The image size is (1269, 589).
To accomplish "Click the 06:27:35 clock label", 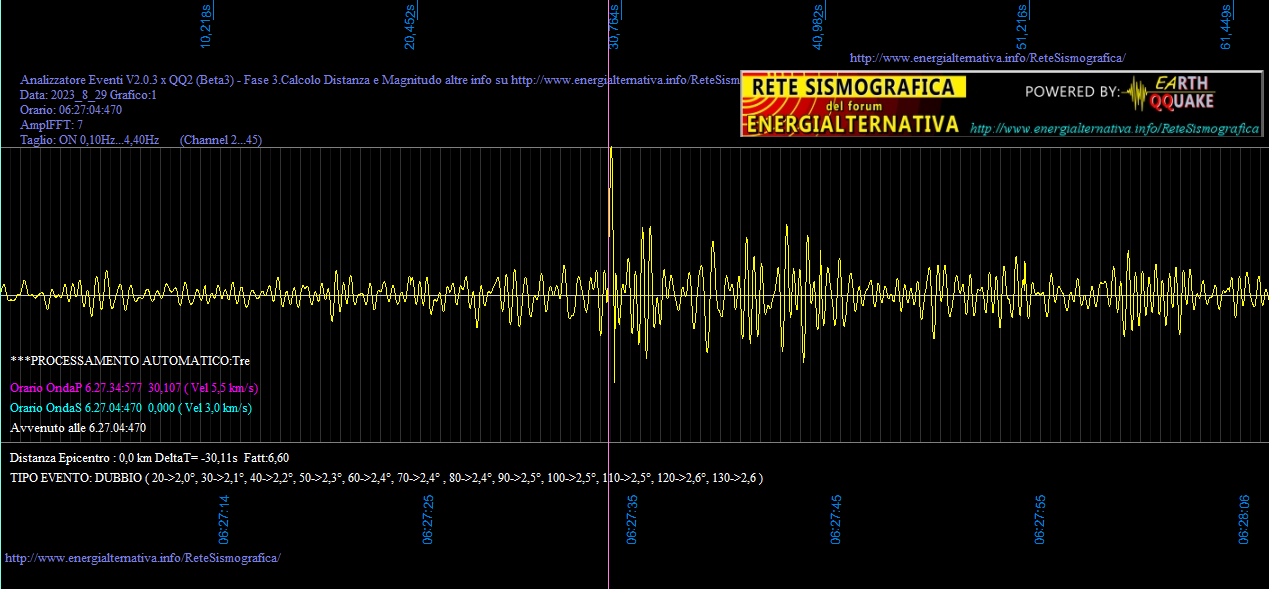I will coord(632,519).
